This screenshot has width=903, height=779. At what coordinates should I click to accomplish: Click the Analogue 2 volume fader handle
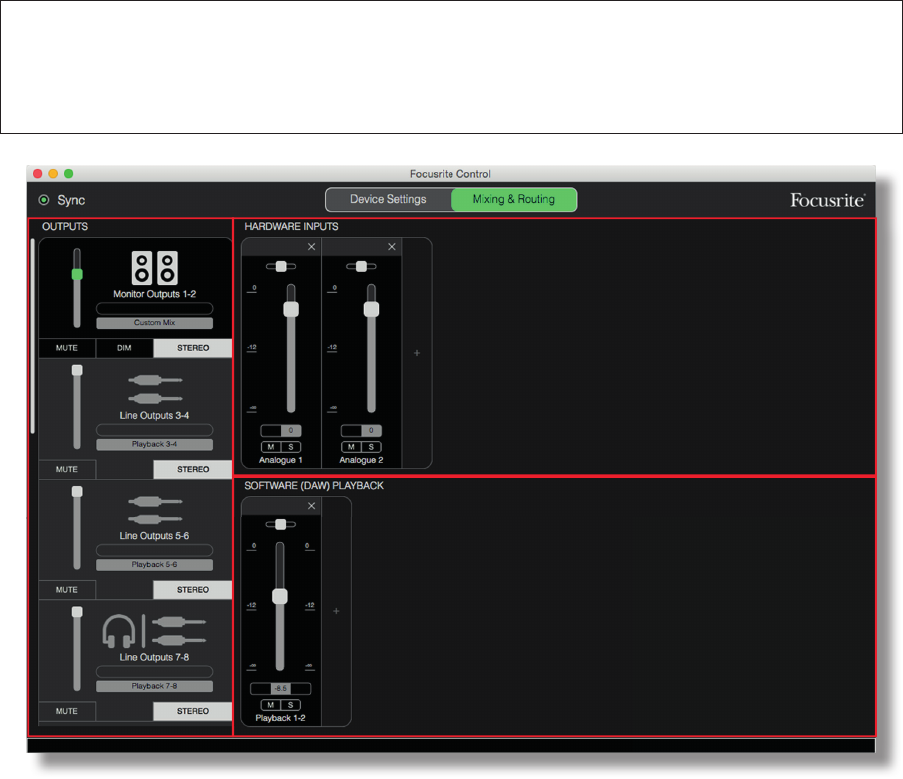tap(371, 309)
